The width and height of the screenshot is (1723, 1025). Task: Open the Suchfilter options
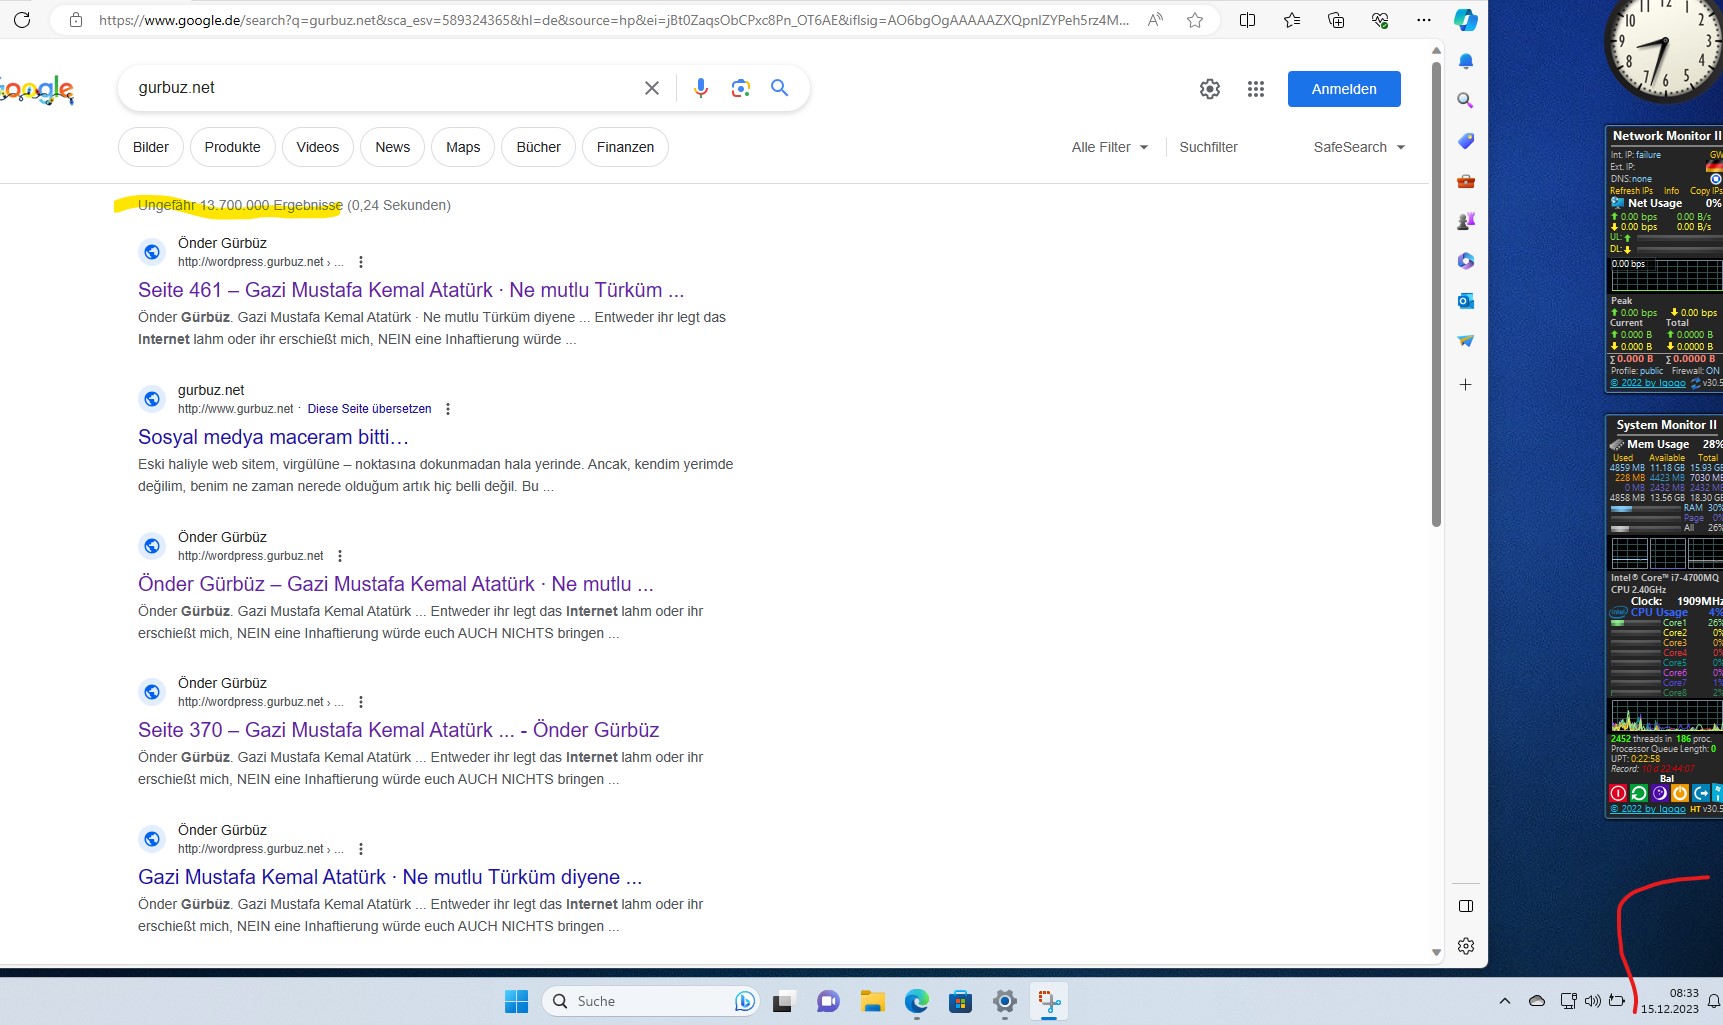tap(1208, 147)
